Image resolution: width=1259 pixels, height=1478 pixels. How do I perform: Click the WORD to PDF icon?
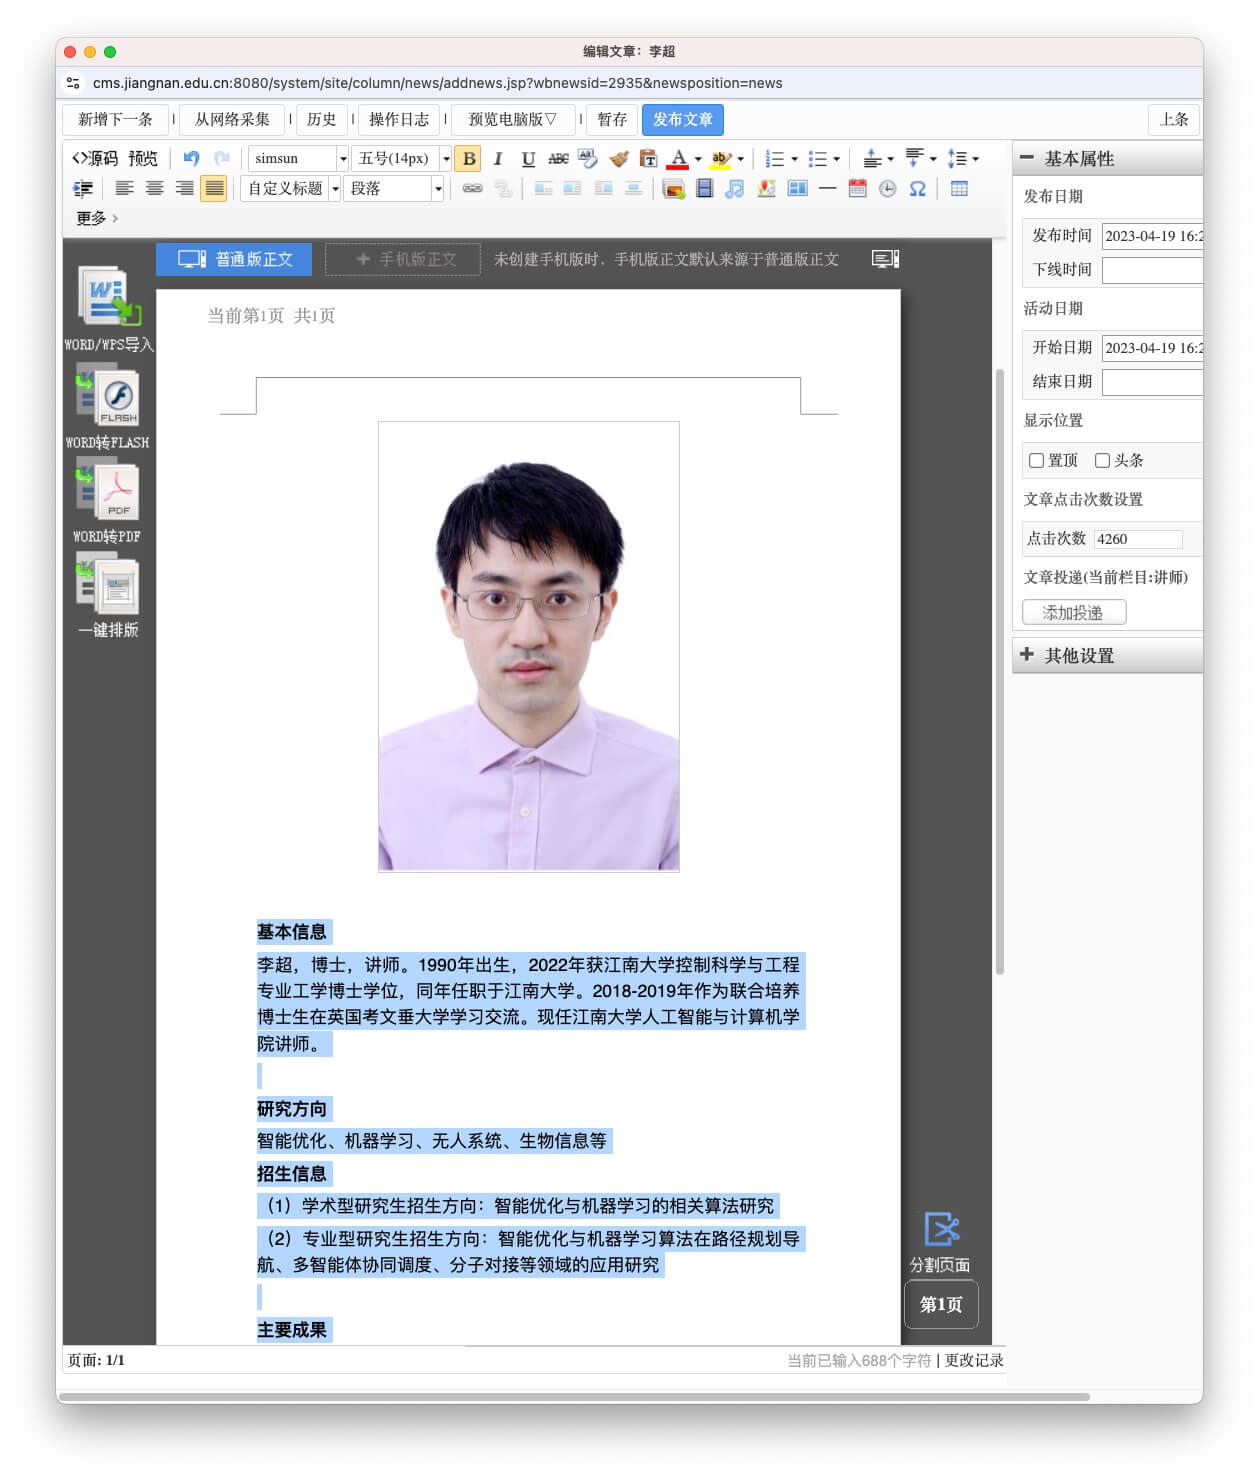tap(108, 491)
